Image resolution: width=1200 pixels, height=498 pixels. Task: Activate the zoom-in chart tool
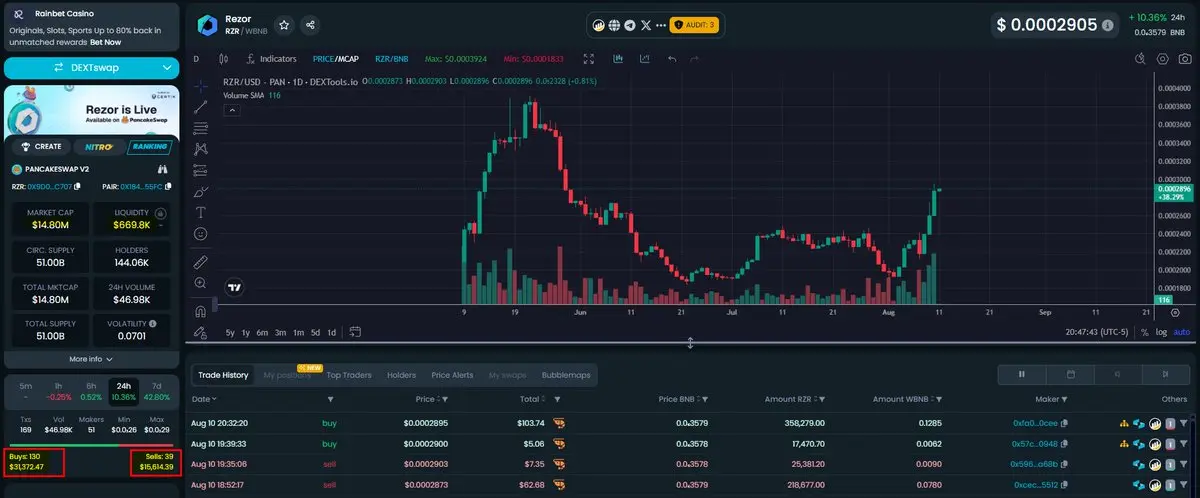(201, 283)
